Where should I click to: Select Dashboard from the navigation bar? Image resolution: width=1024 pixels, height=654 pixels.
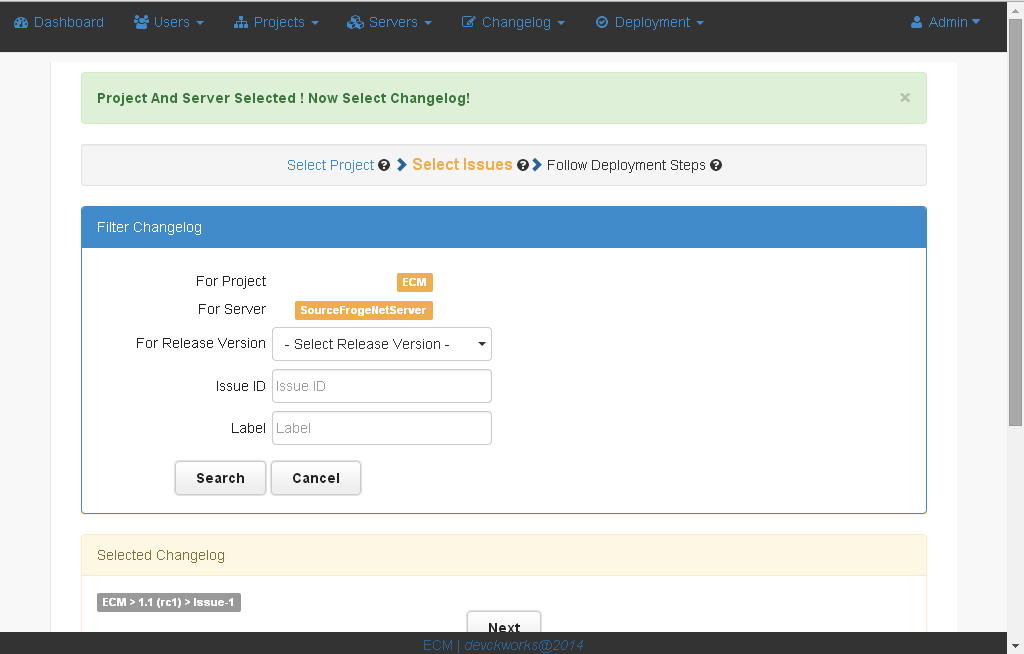(x=58, y=22)
